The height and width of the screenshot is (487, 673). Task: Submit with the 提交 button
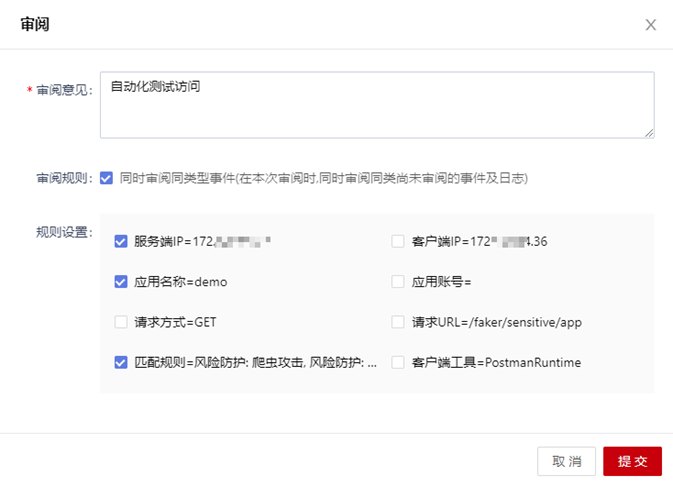(632, 461)
